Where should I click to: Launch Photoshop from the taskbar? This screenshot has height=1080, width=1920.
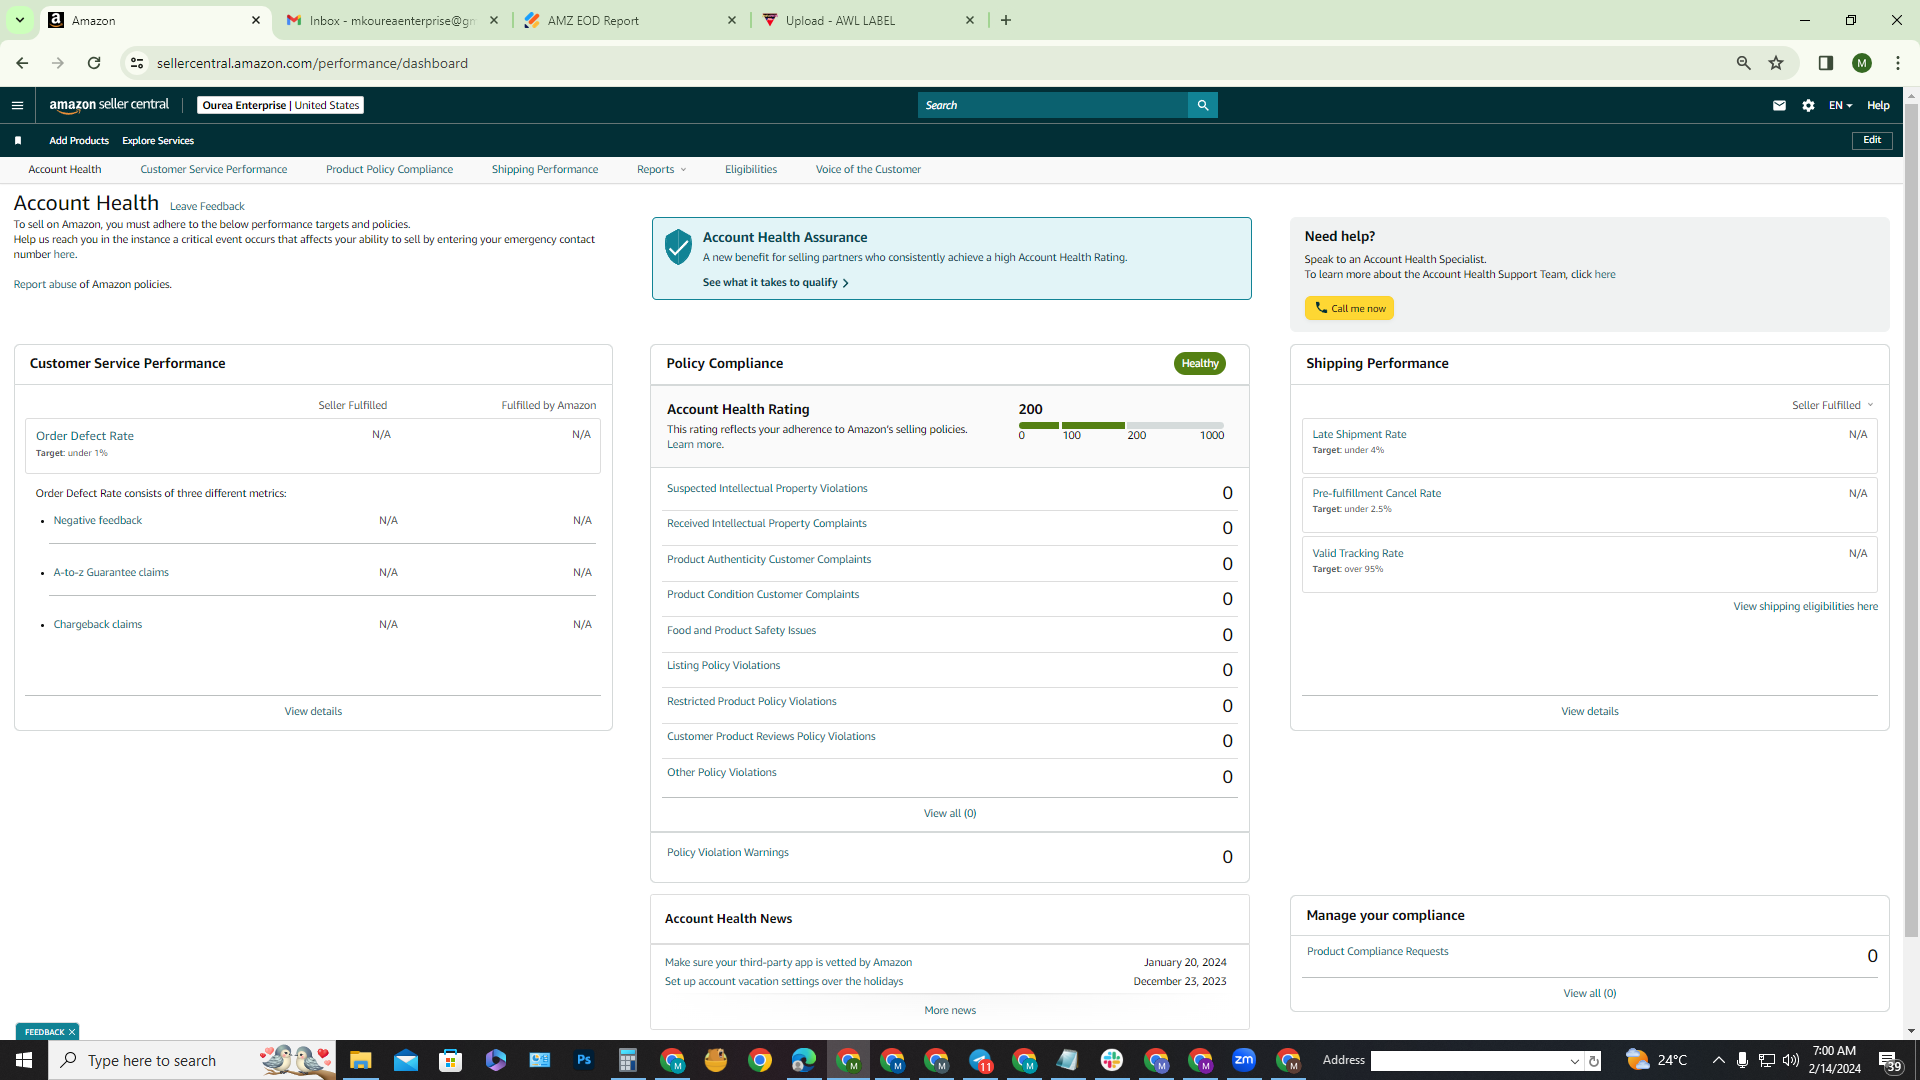(584, 1060)
